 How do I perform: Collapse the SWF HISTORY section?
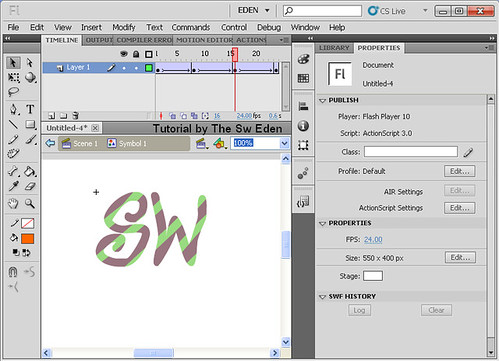pyautogui.click(x=322, y=297)
